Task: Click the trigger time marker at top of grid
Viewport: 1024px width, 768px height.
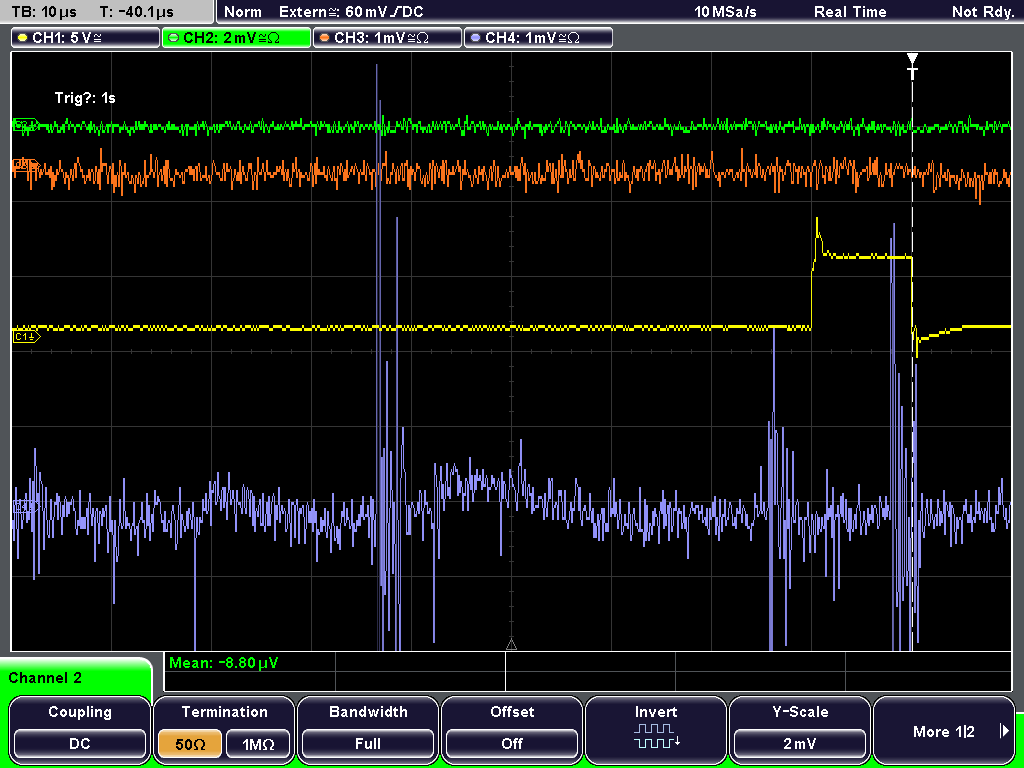Action: click(912, 66)
